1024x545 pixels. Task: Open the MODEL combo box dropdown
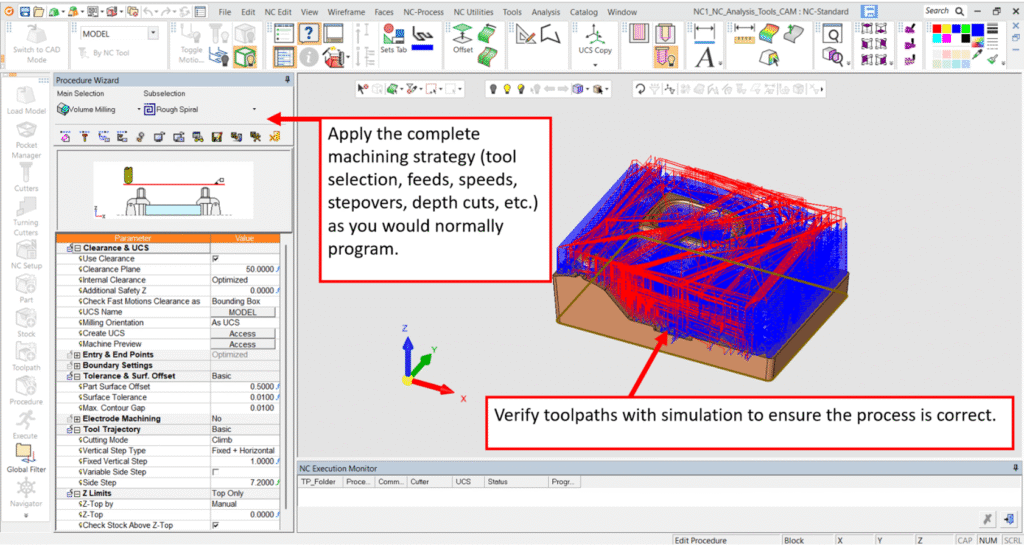coord(154,33)
